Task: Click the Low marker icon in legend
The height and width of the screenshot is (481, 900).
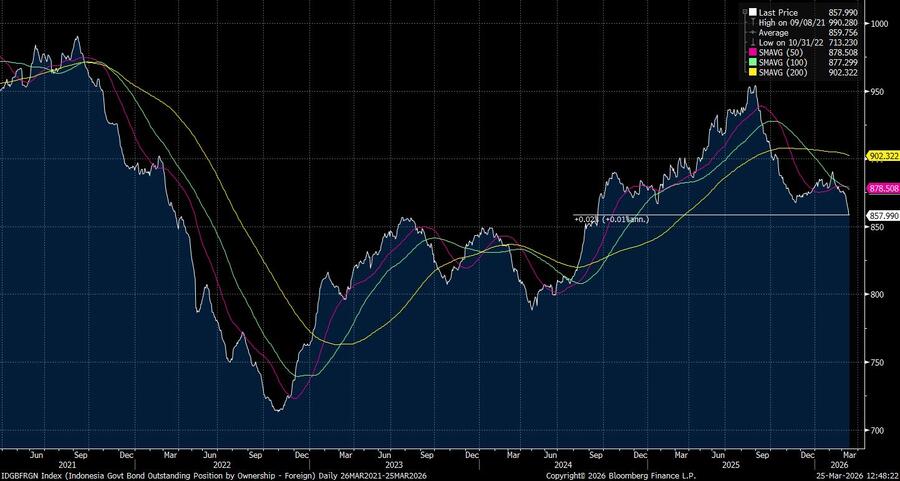Action: (x=755, y=42)
